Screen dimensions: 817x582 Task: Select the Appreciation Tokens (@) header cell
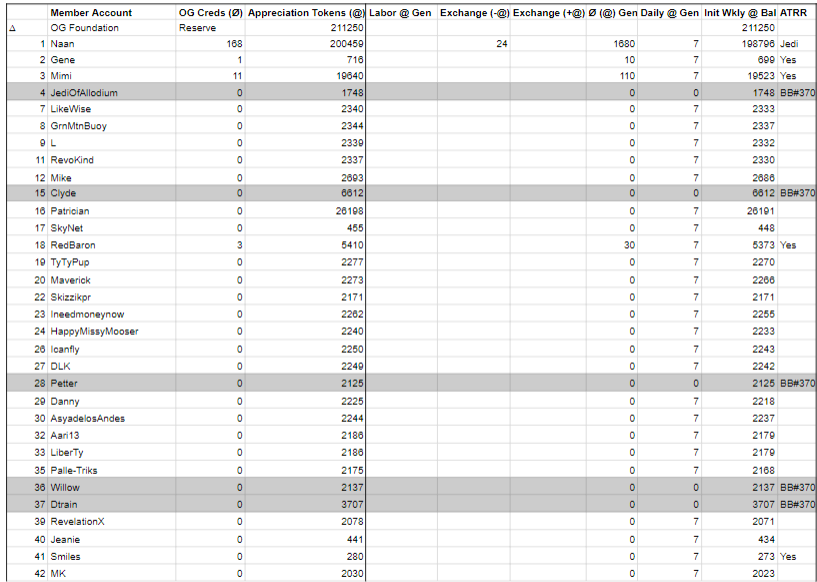[x=305, y=13]
